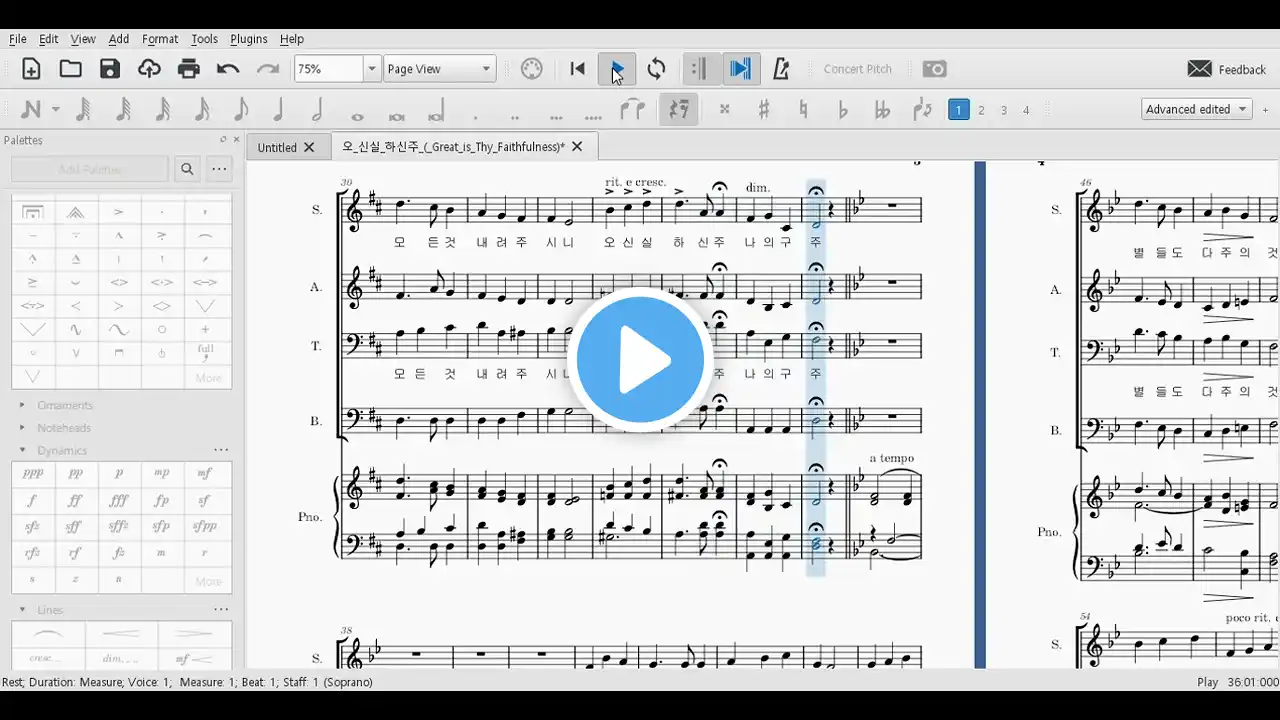Screen dimensions: 1280x720
Task: Select the 128th note duration
Action: [84, 109]
